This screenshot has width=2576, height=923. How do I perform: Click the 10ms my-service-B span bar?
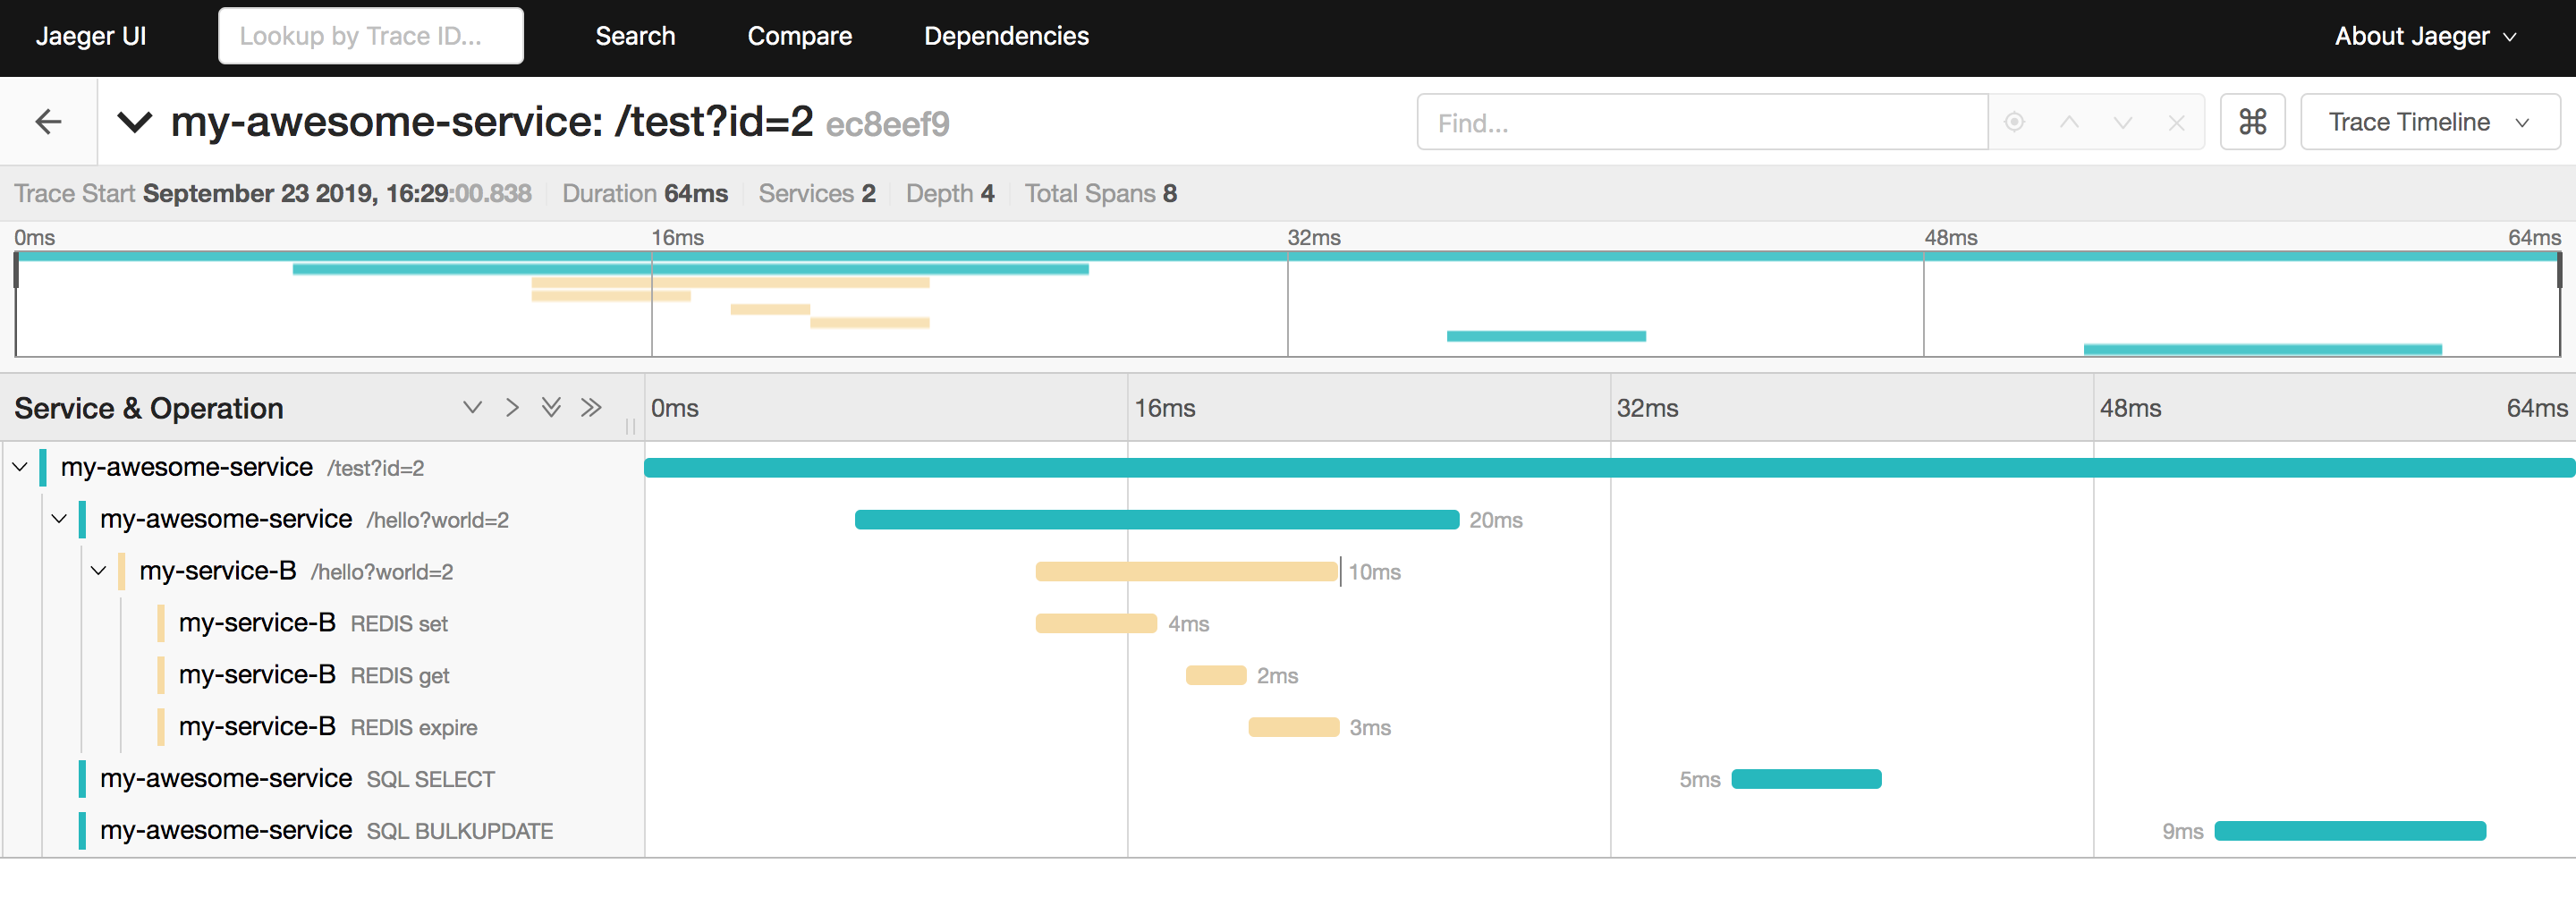pos(1186,572)
